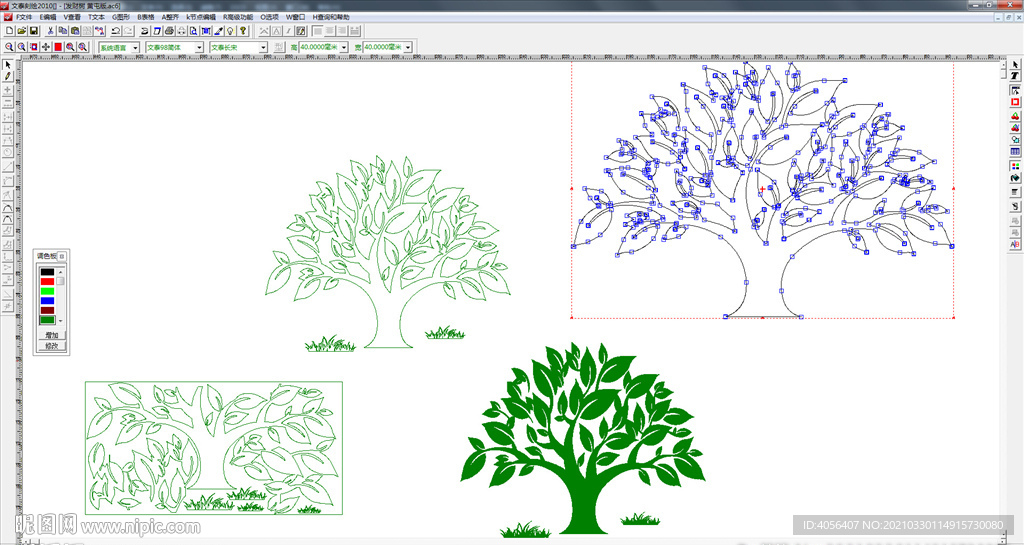Open the 系统语言 language dropdown
Image resolution: width=1024 pixels, height=545 pixels.
tap(135, 47)
